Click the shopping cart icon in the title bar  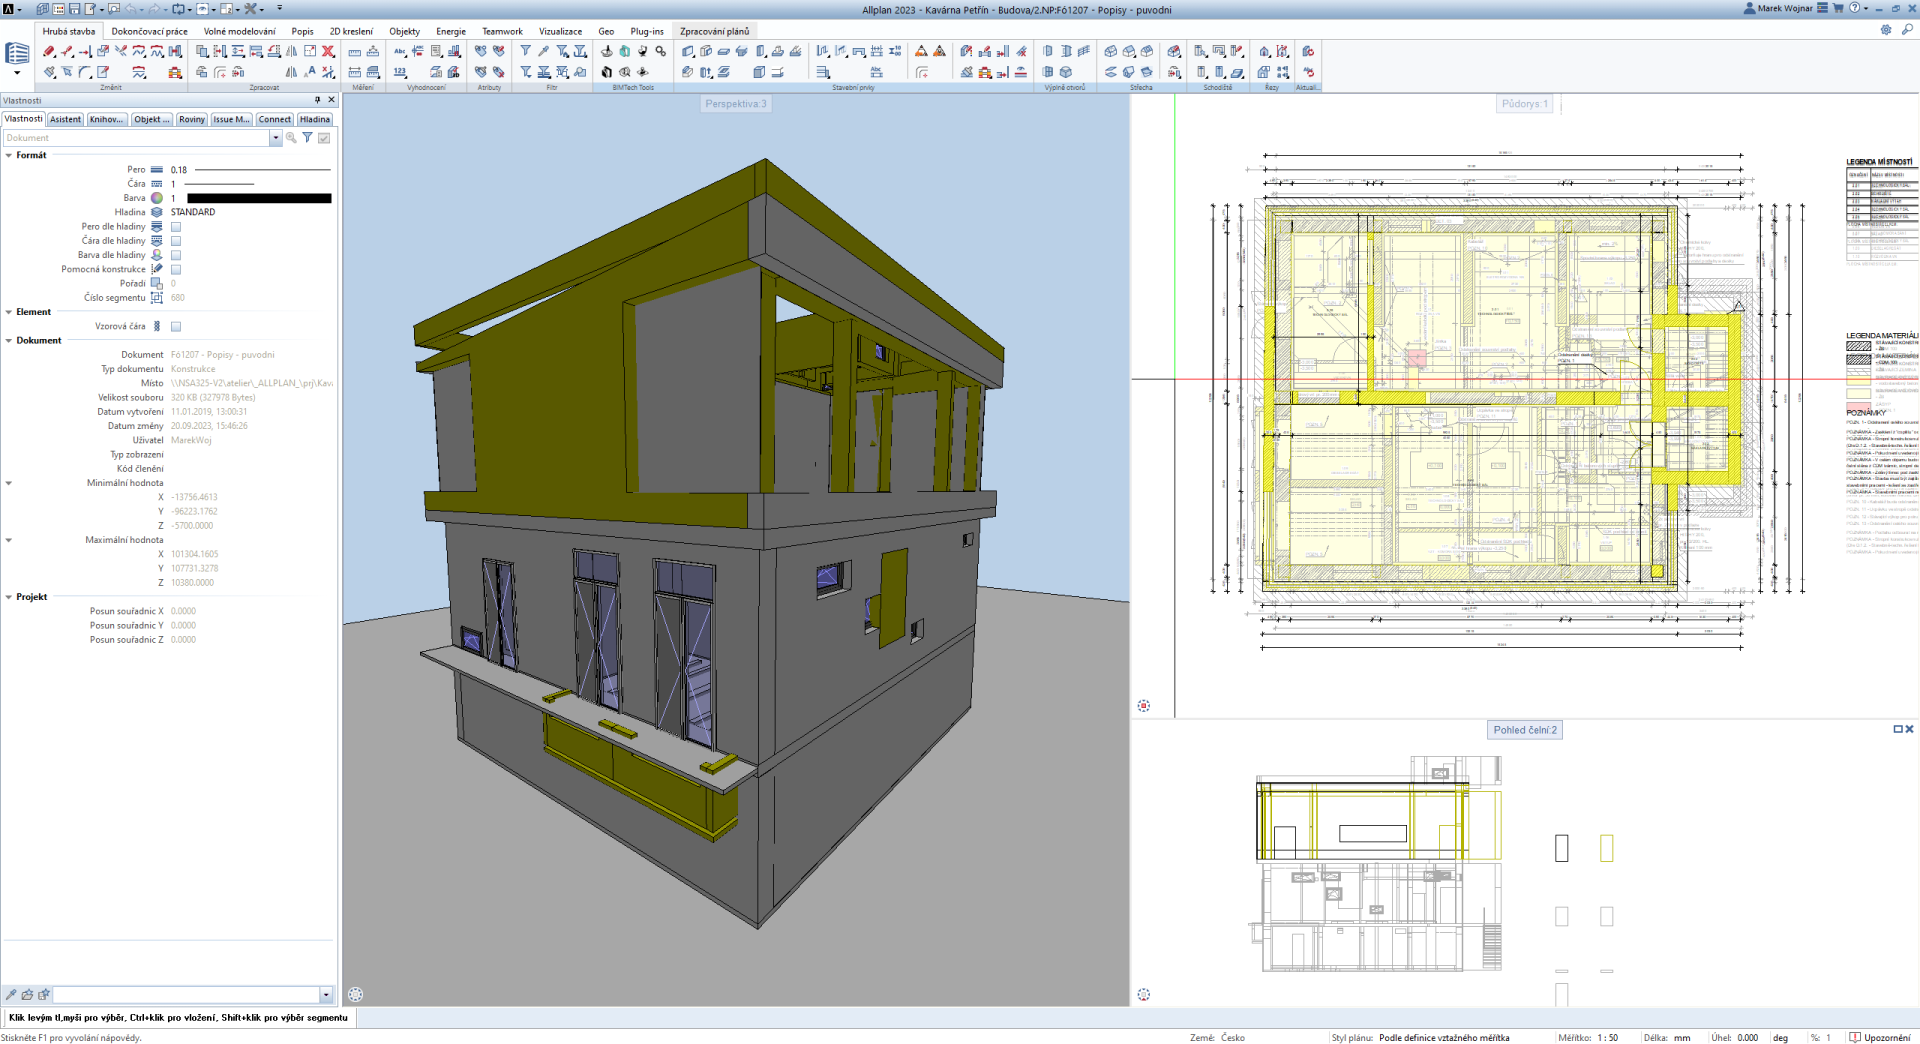(1837, 8)
